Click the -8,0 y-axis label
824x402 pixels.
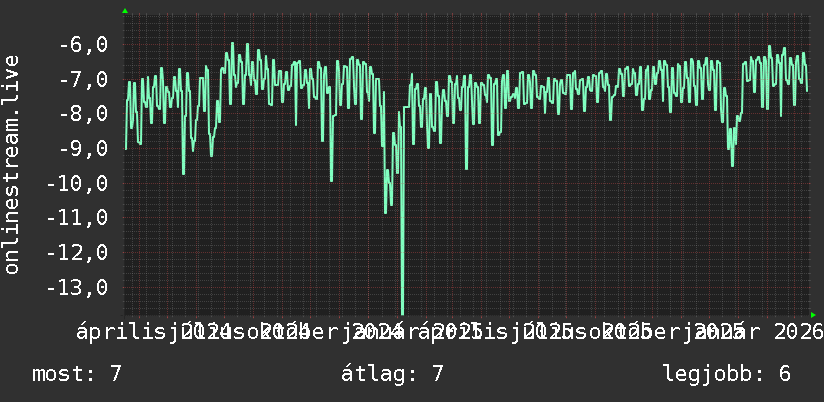83,115
